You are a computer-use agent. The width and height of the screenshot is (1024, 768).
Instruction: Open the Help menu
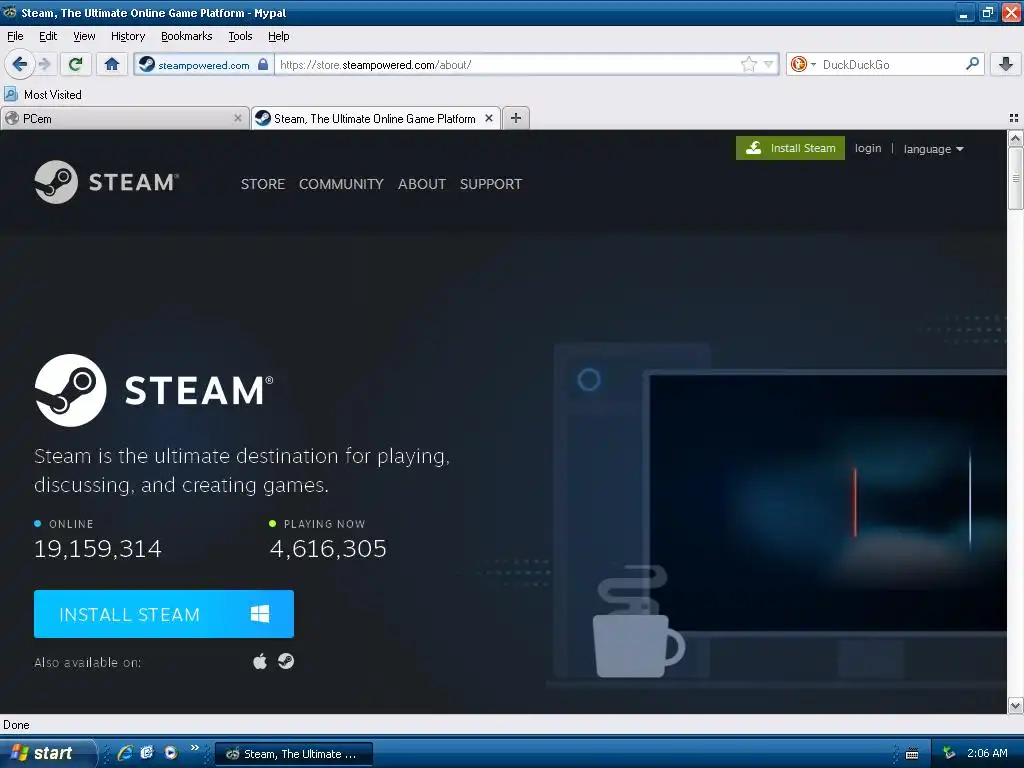tap(279, 36)
